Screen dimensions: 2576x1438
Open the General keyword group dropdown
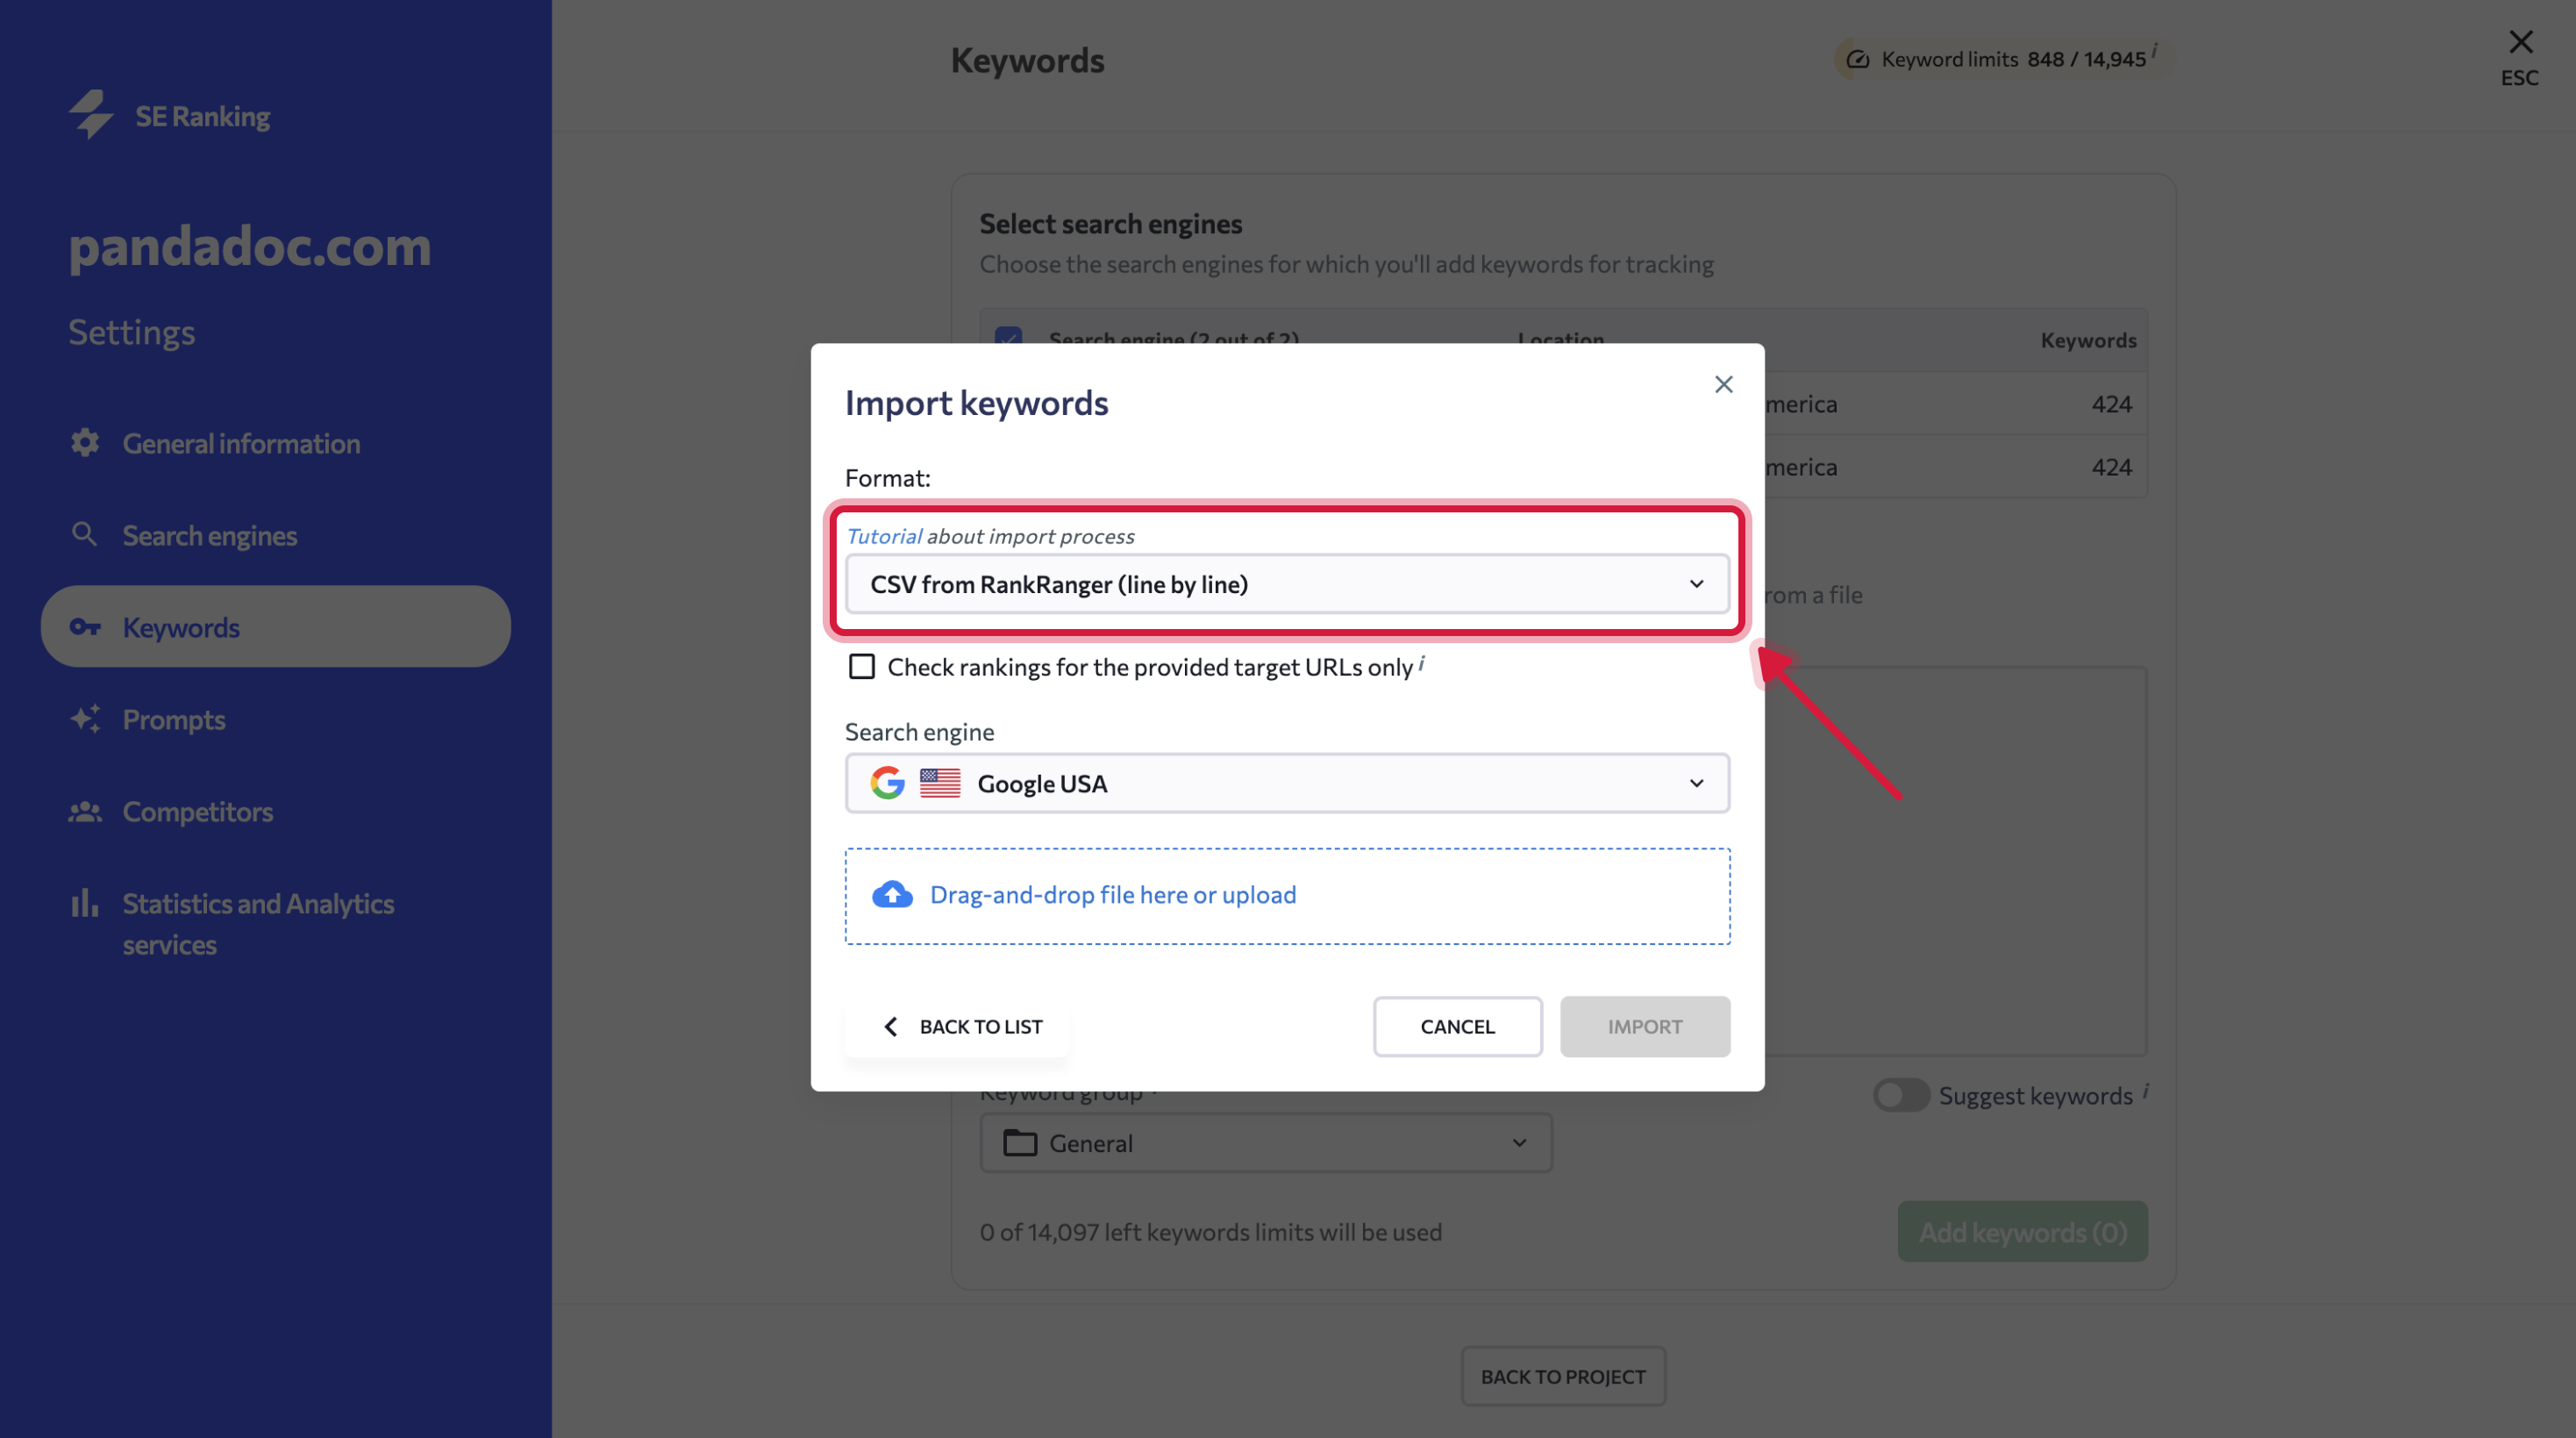click(x=1265, y=1143)
